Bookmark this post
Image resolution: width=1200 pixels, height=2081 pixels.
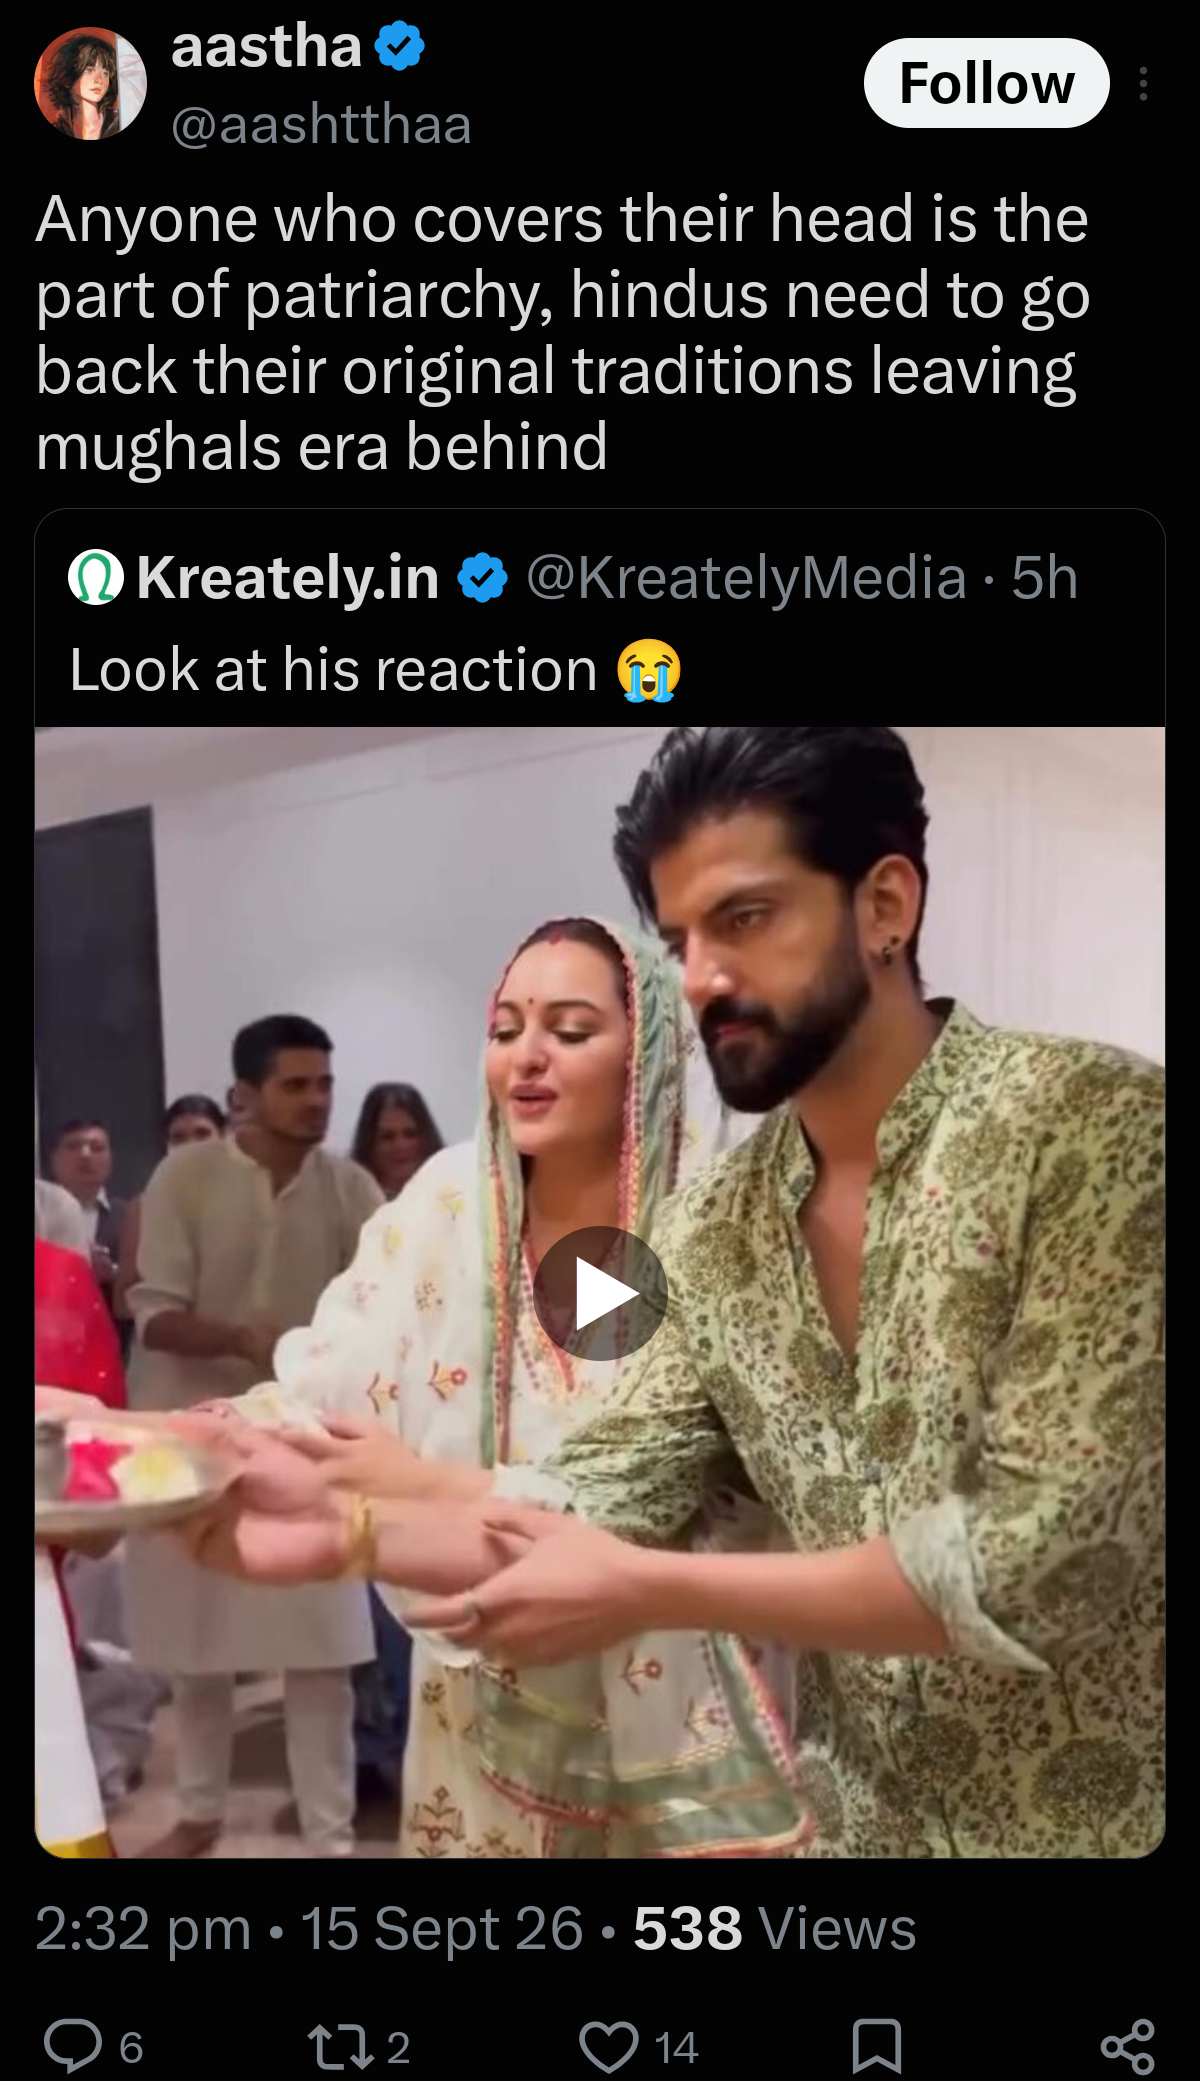tap(877, 2046)
